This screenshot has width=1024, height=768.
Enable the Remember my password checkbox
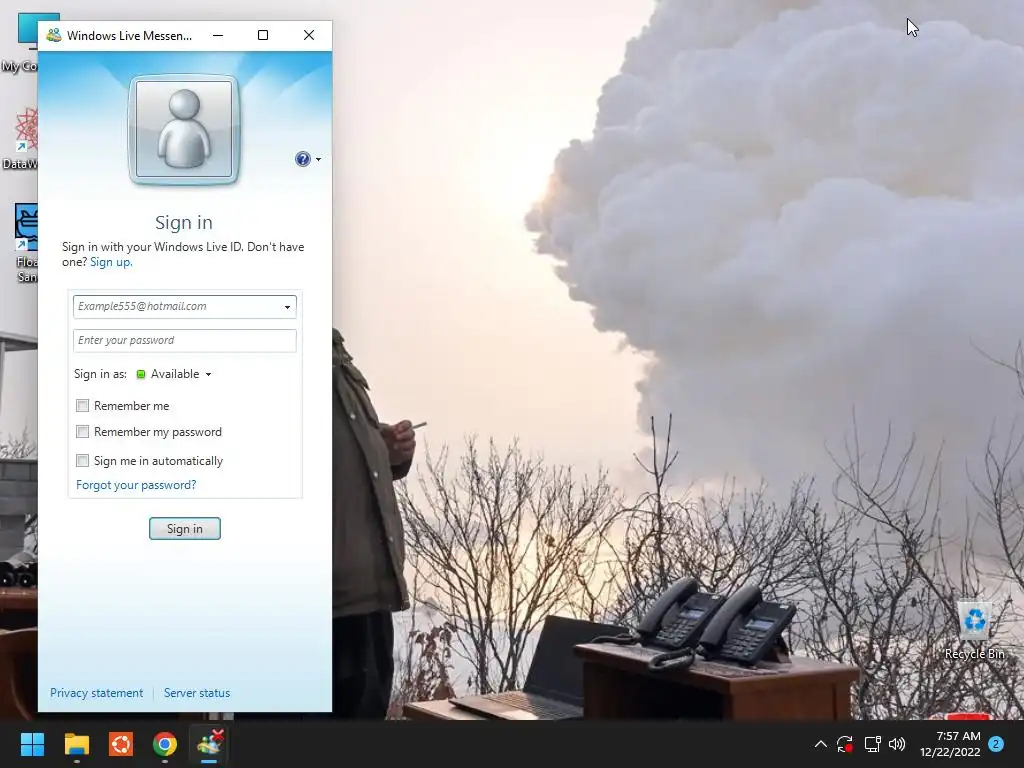tap(82, 432)
